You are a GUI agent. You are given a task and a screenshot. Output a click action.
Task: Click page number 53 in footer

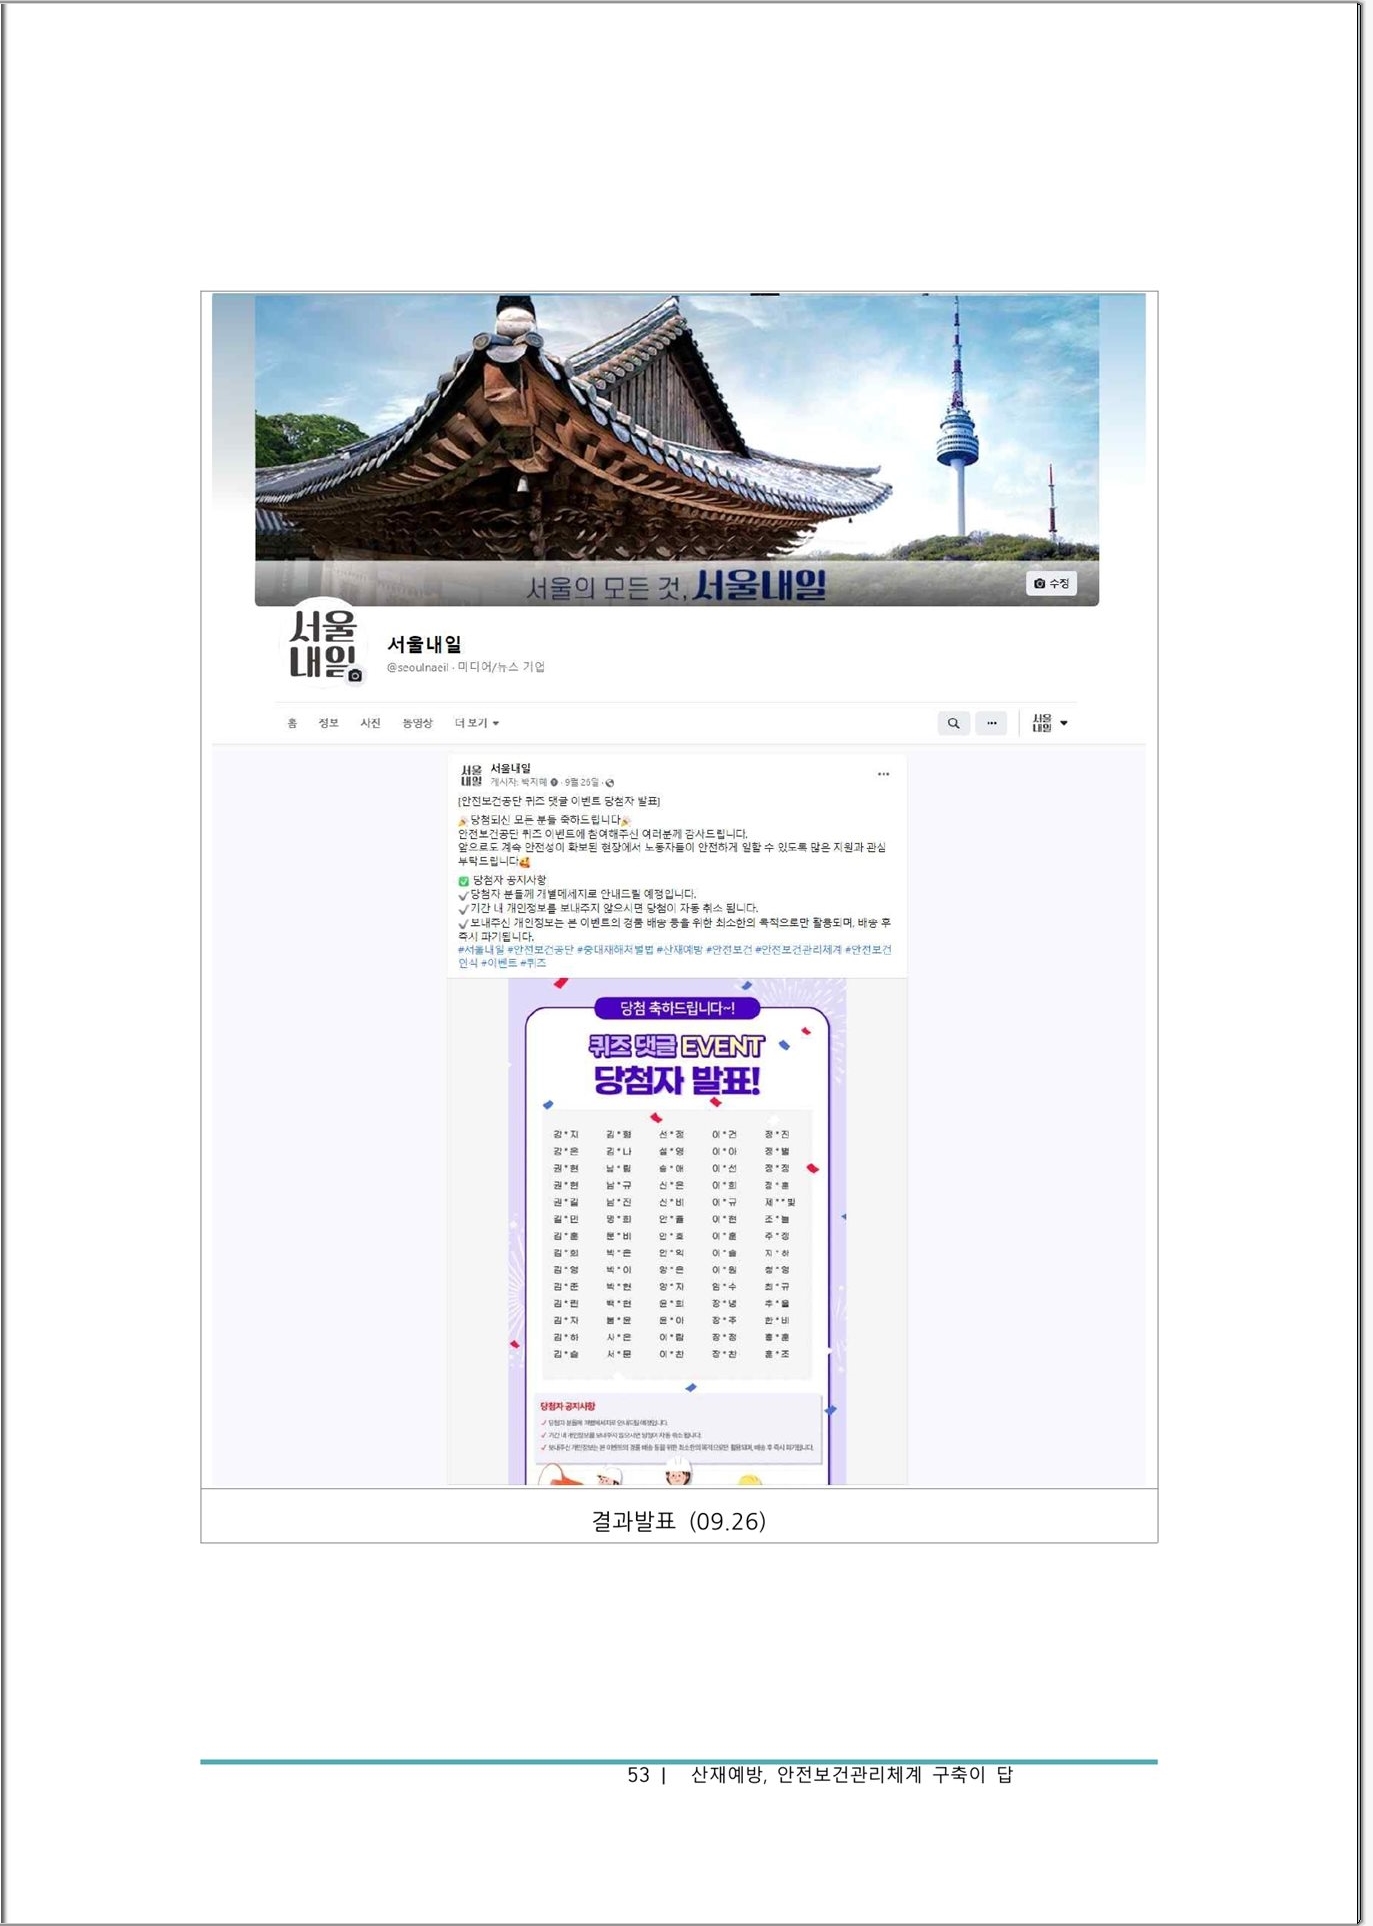(x=638, y=1774)
